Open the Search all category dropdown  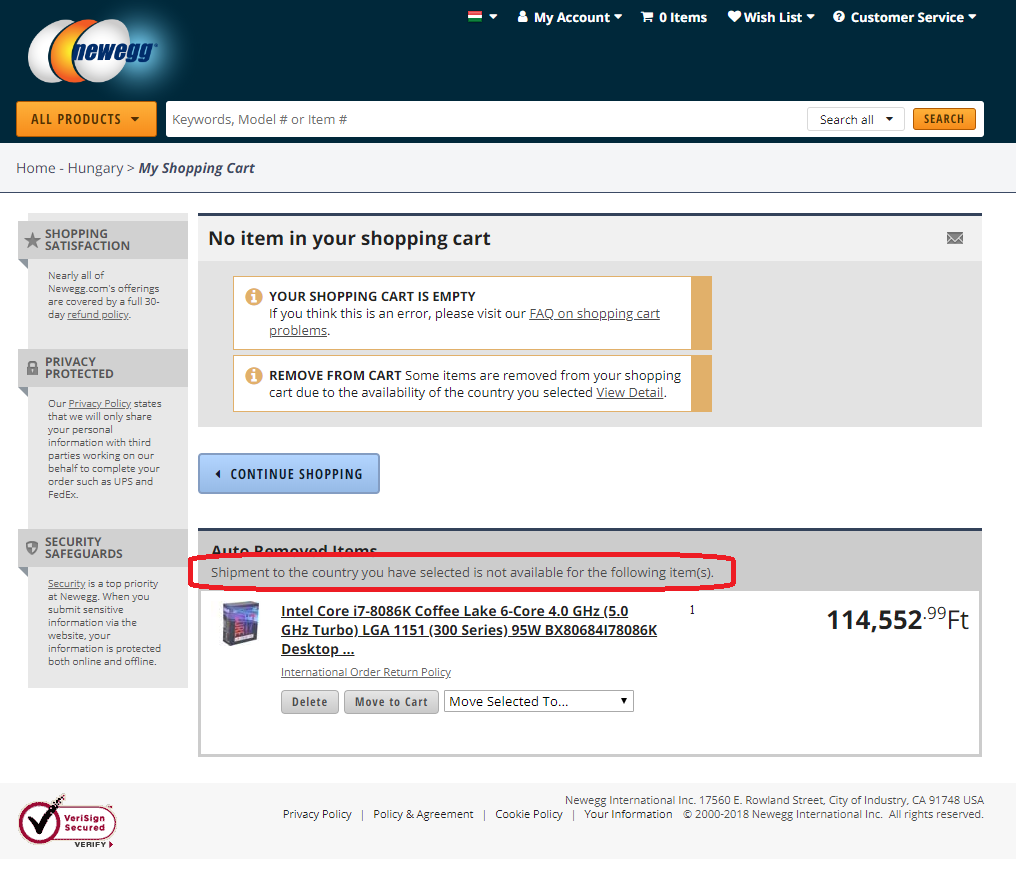pyautogui.click(x=855, y=119)
